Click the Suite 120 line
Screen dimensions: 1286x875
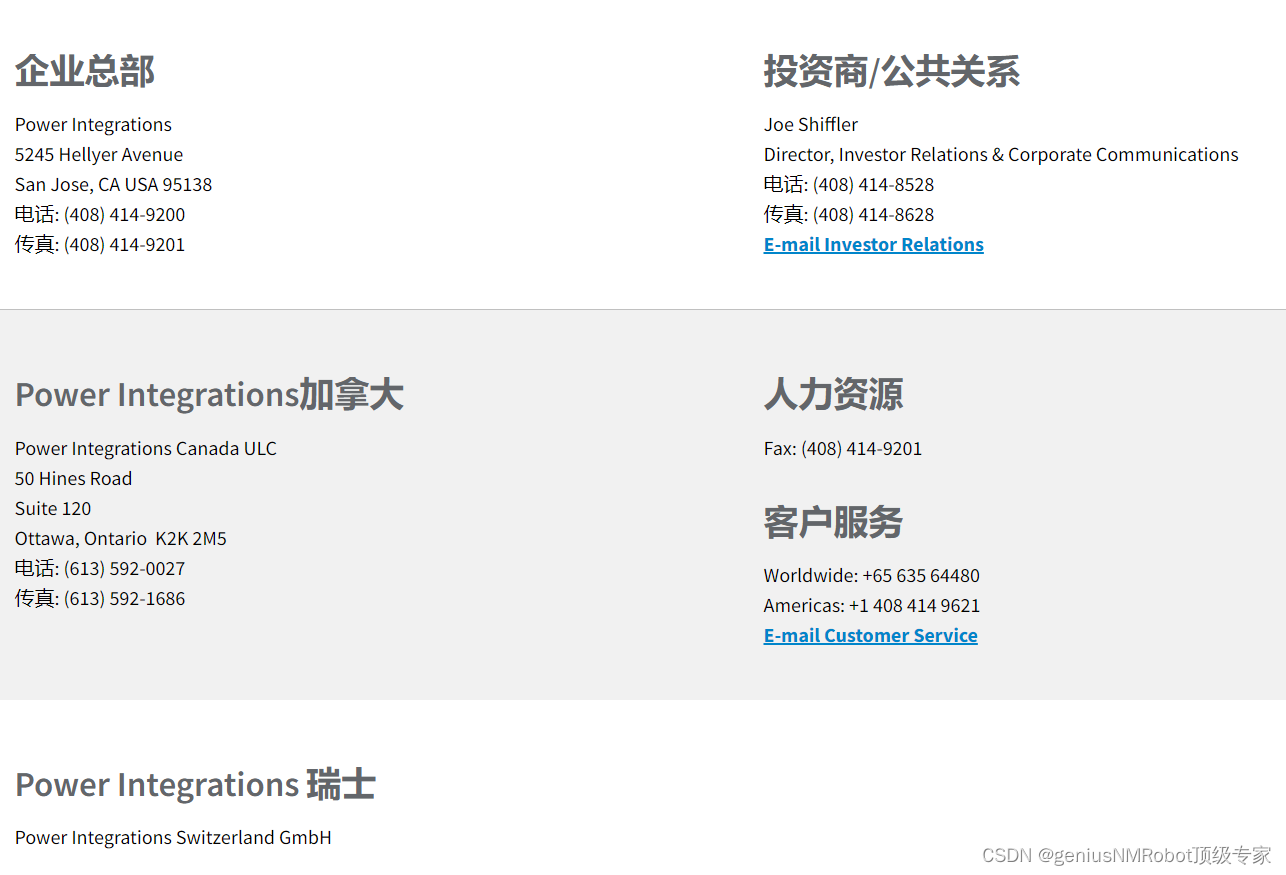(x=53, y=509)
